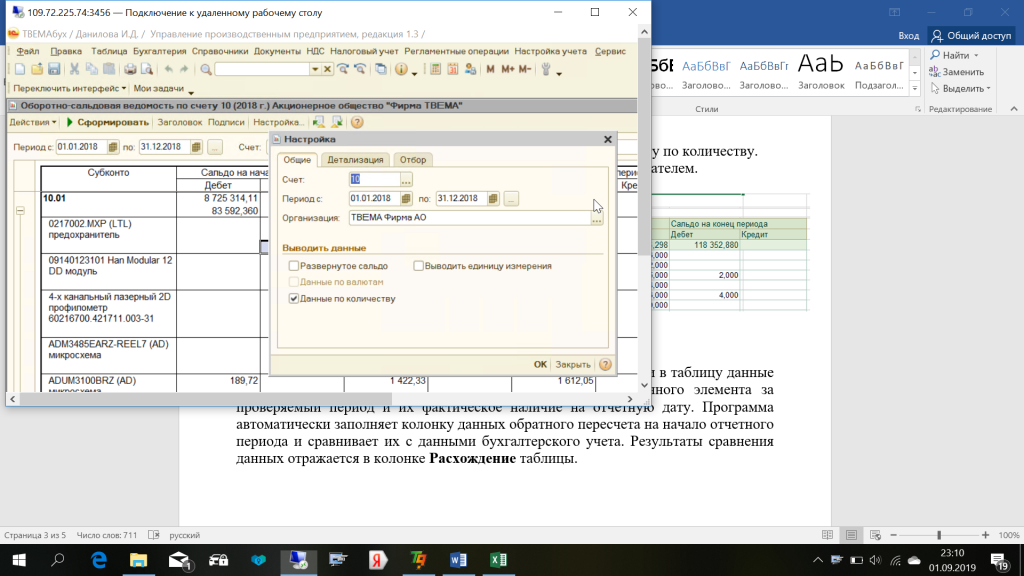This screenshot has width=1024, height=576.
Task: Open the Документы menu
Action: (x=277, y=51)
